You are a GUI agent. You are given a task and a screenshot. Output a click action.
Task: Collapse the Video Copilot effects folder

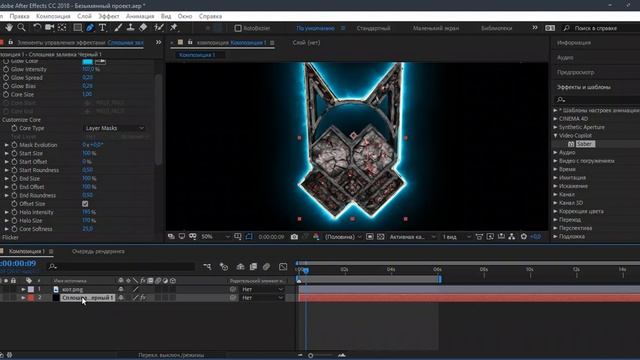point(556,136)
